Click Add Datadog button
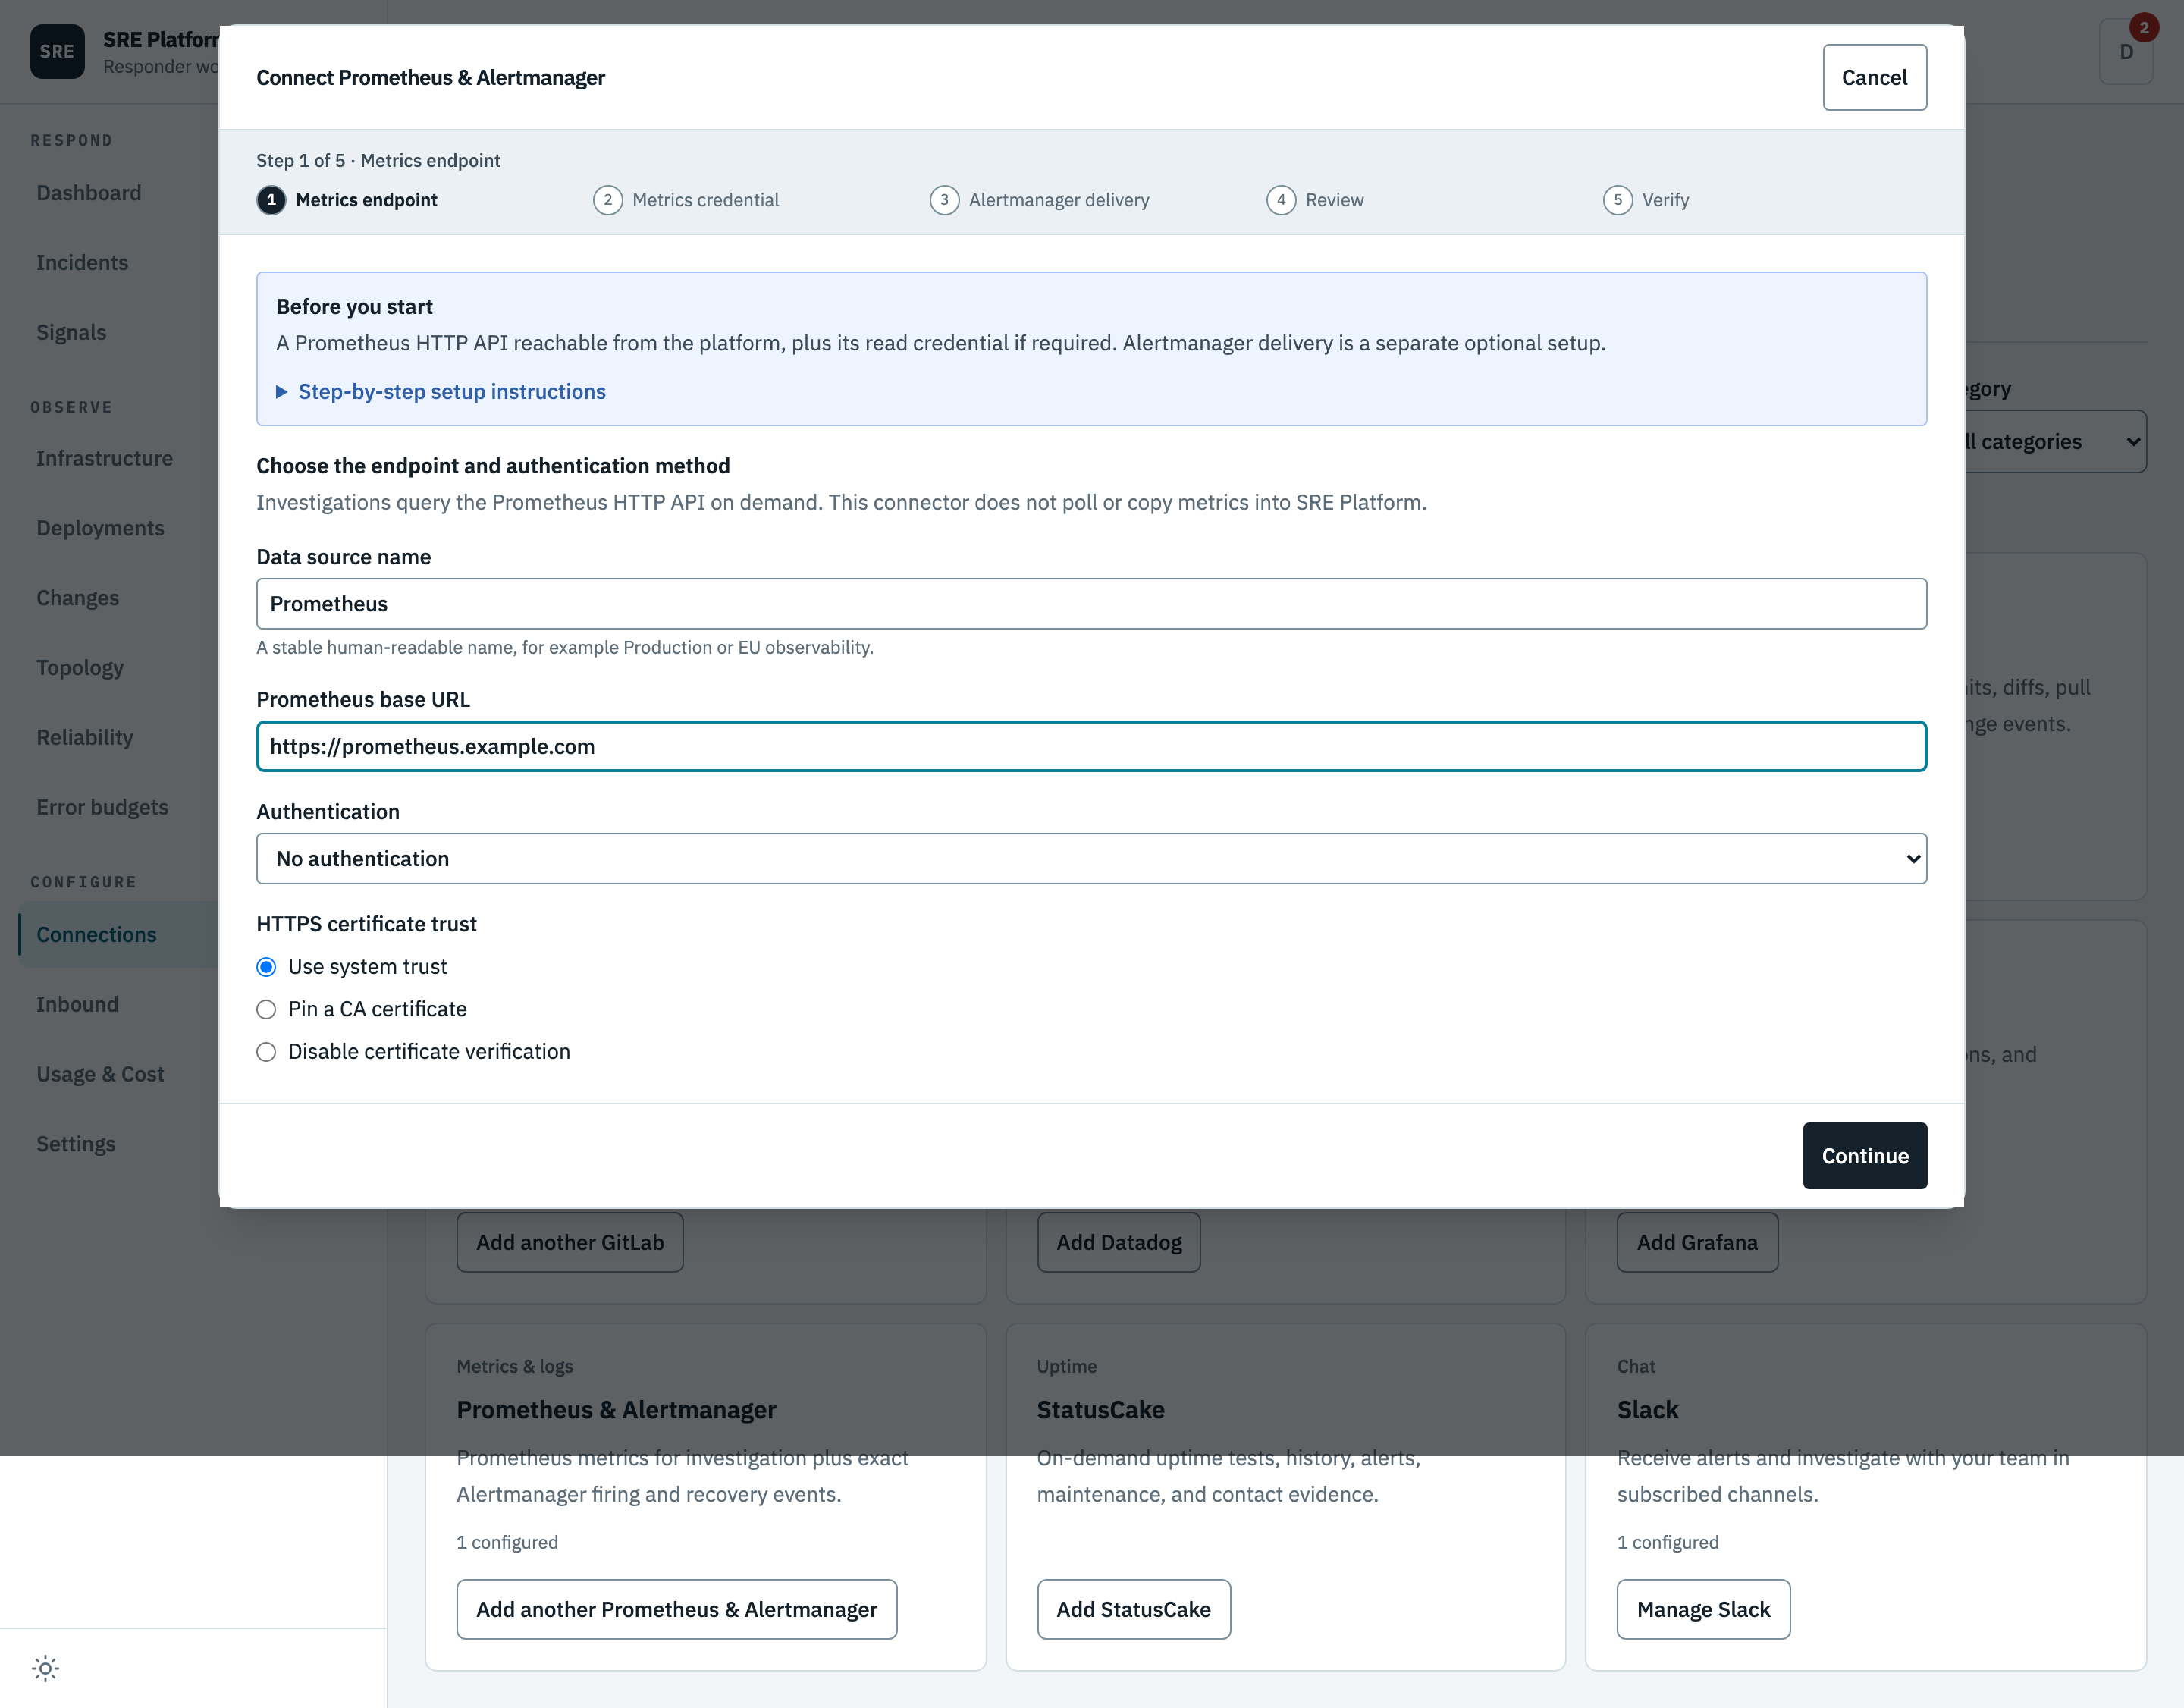Viewport: 2184px width, 1708px height. pyautogui.click(x=1119, y=1243)
